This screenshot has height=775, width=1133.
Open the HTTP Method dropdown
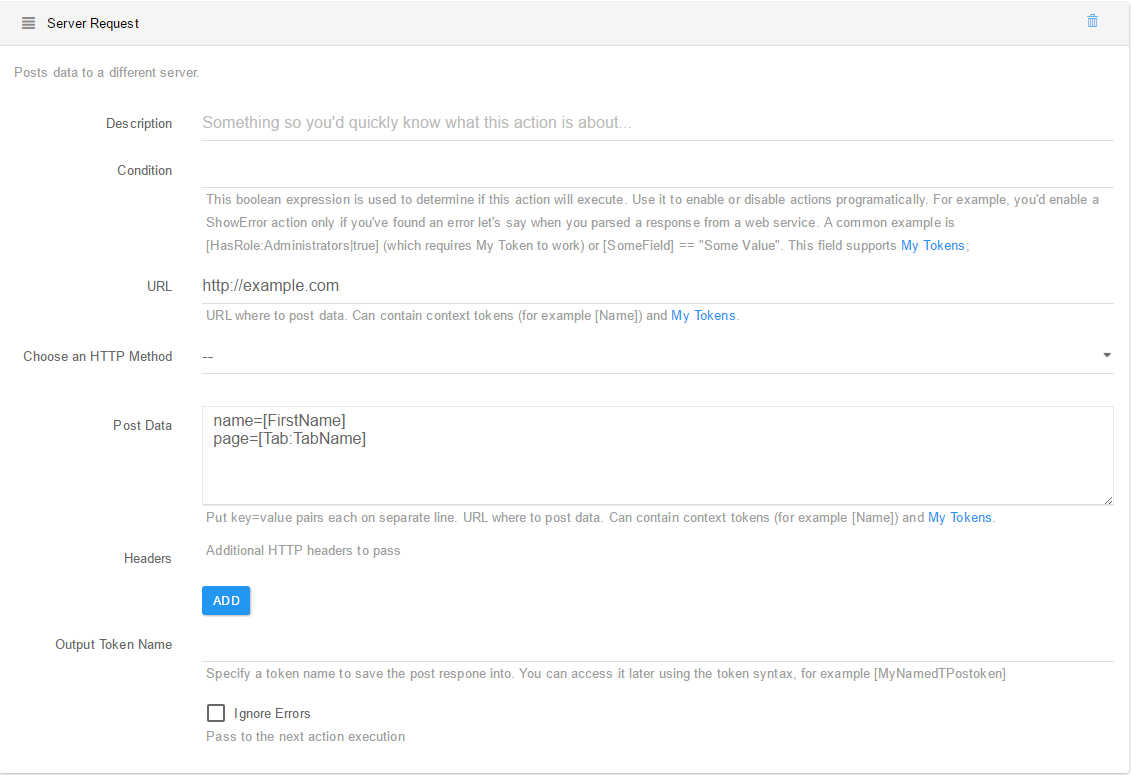tap(657, 355)
